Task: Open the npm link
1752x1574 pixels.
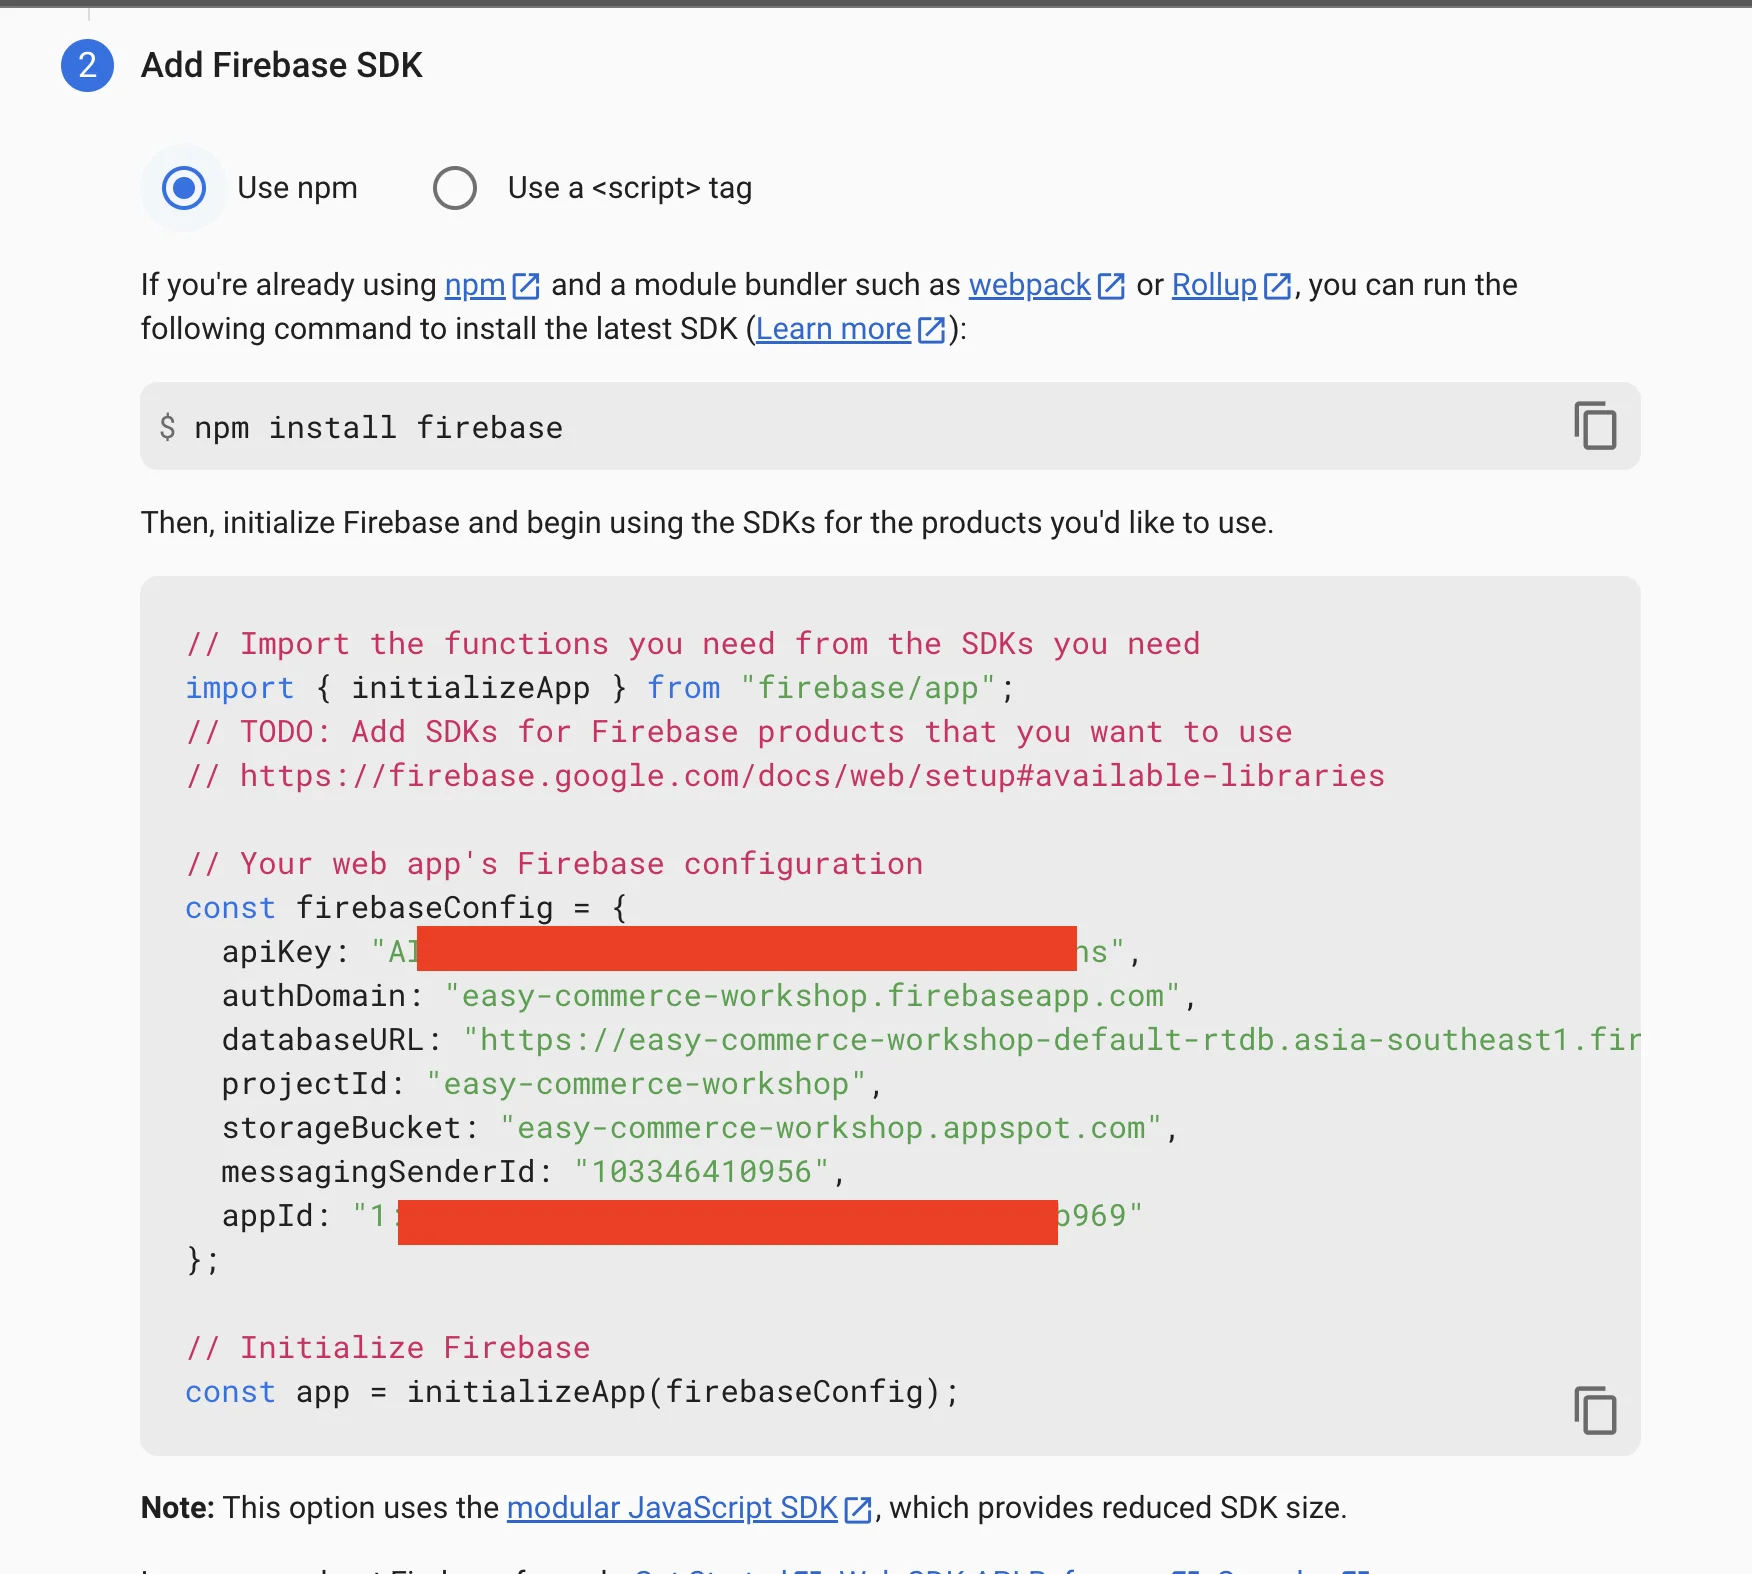Action: tap(475, 285)
